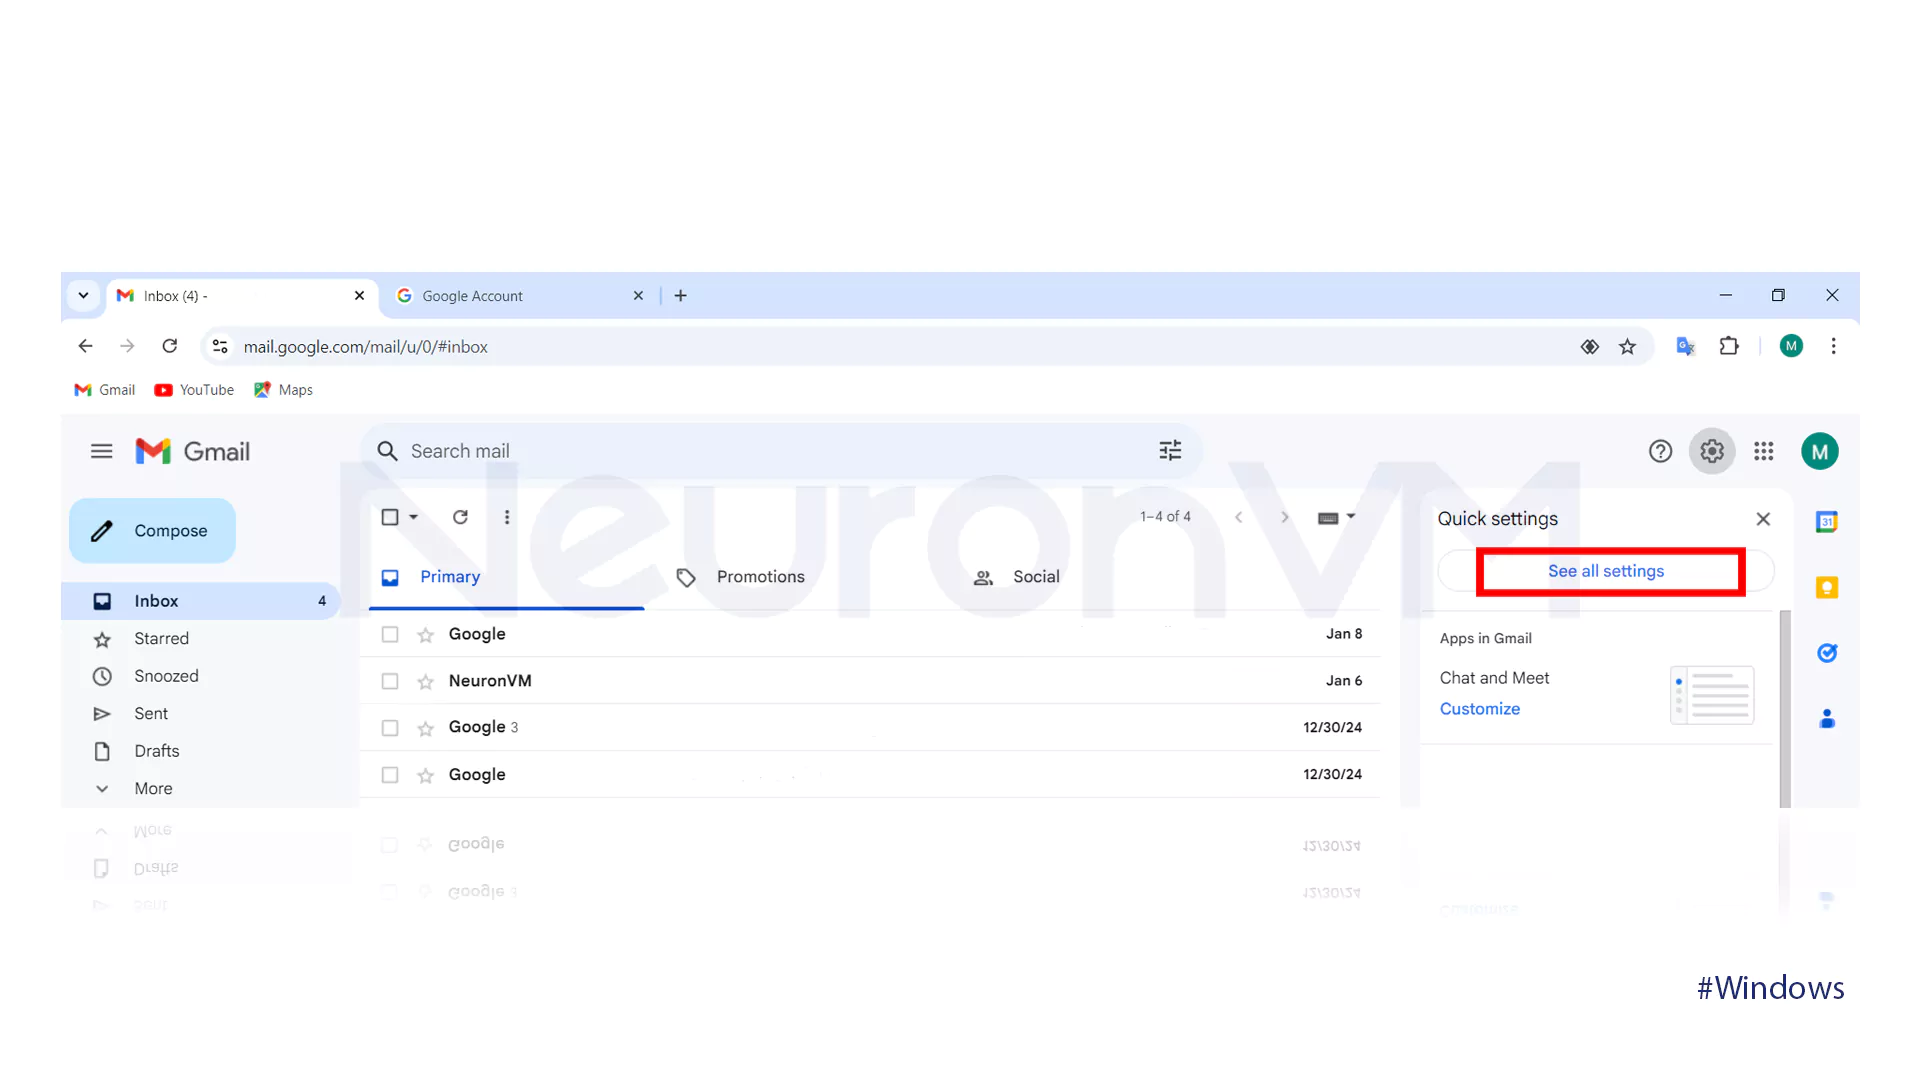Switch to the Social tab

point(1035,577)
